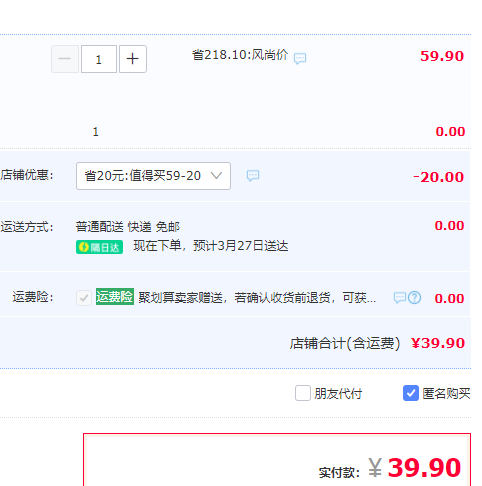482x486 pixels.
Task: Click the dropdown chevron arrow for 值得买59-20
Action: pos(216,176)
